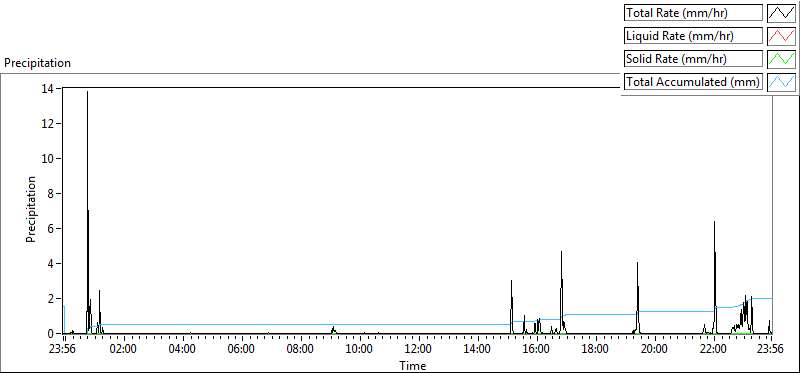This screenshot has height=373, width=800.
Task: Click the rate spike at 22:00
Action: point(715,276)
